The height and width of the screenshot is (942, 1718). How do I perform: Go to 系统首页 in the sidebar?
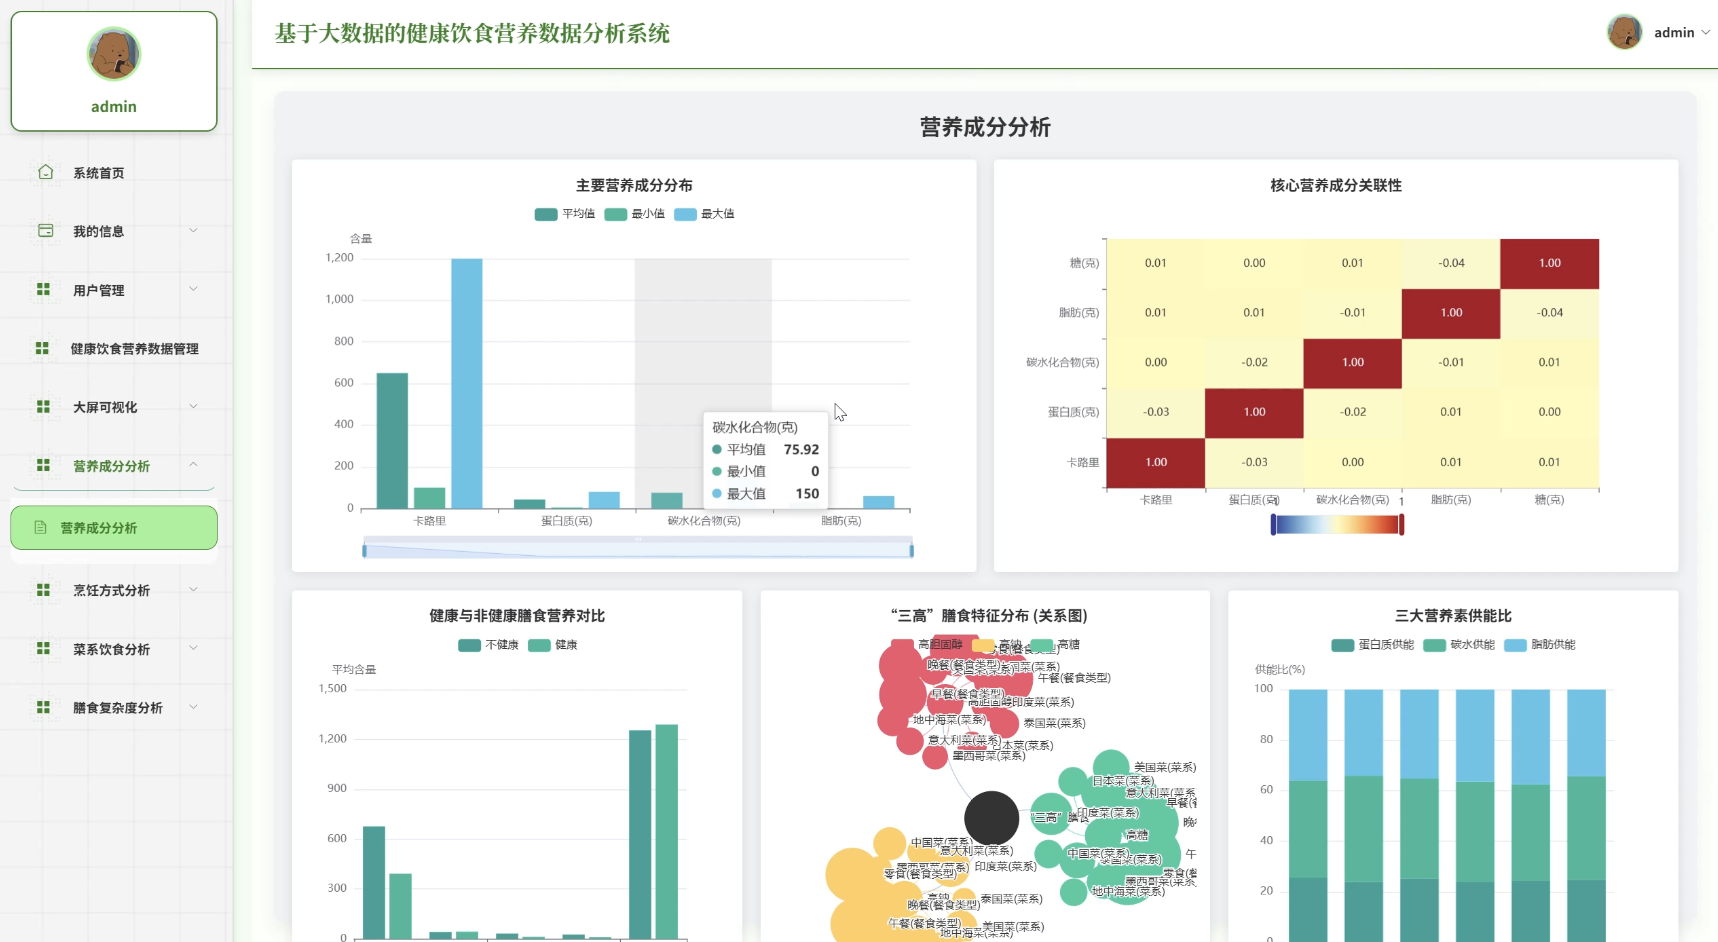tap(99, 173)
